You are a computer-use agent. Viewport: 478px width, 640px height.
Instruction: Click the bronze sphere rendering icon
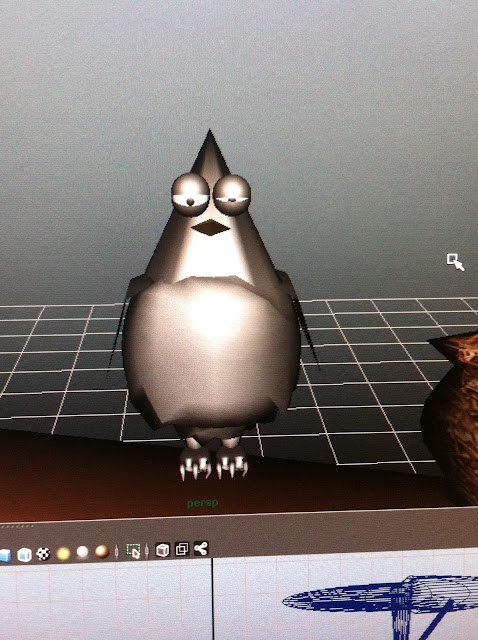coord(102,551)
